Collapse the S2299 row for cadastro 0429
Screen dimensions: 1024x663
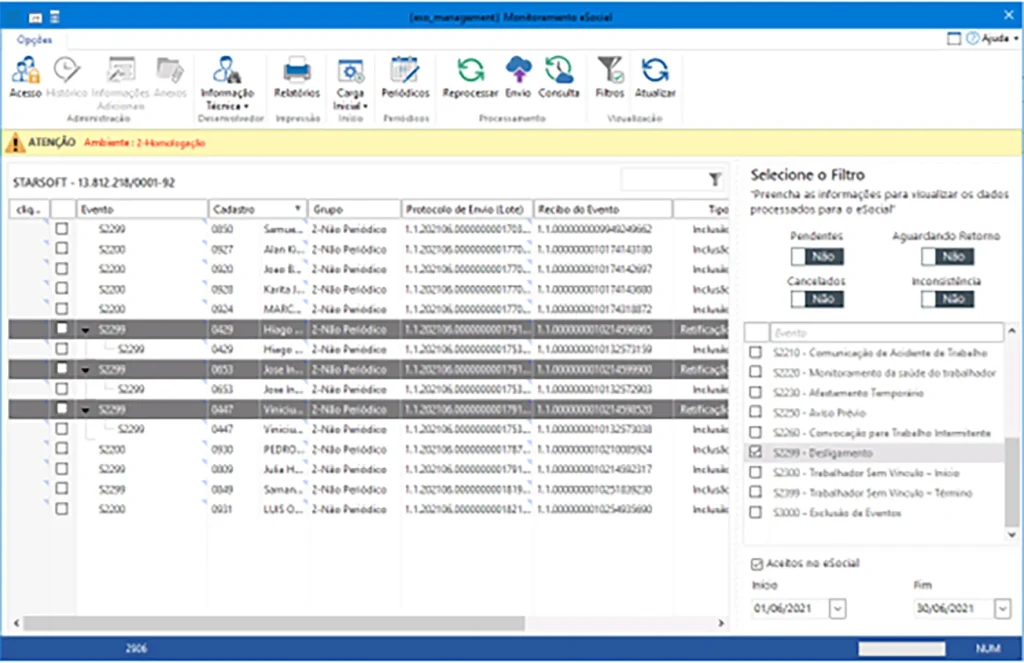point(85,329)
